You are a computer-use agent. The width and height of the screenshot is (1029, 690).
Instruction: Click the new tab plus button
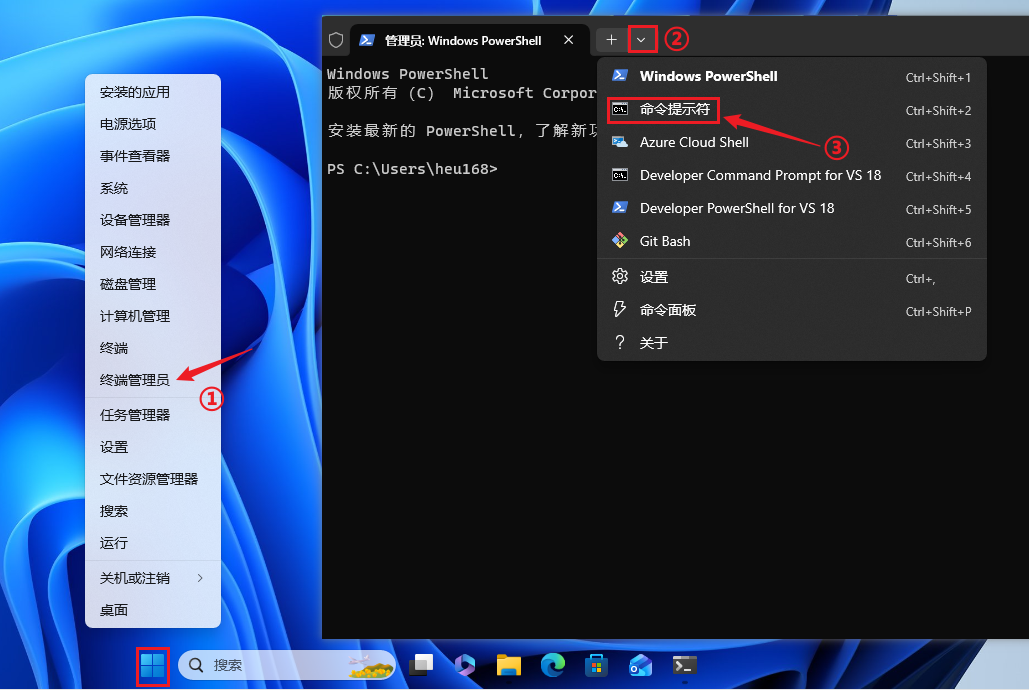(611, 39)
